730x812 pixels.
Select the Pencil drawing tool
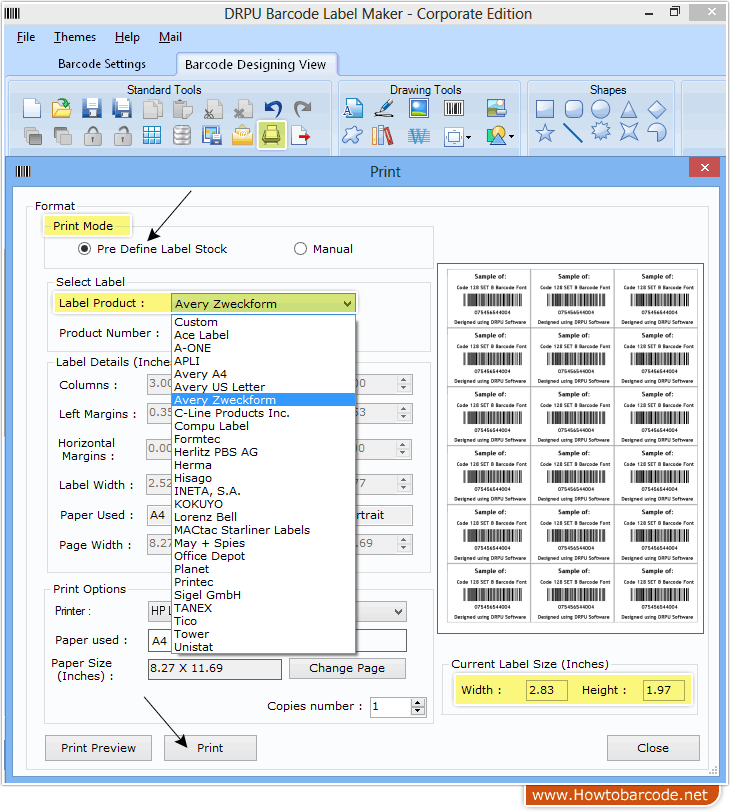tap(385, 109)
